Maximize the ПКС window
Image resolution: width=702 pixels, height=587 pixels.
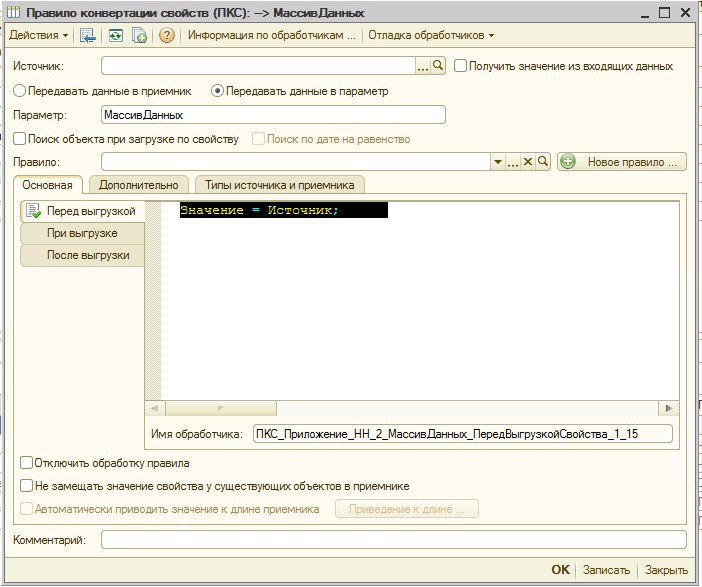click(x=665, y=13)
